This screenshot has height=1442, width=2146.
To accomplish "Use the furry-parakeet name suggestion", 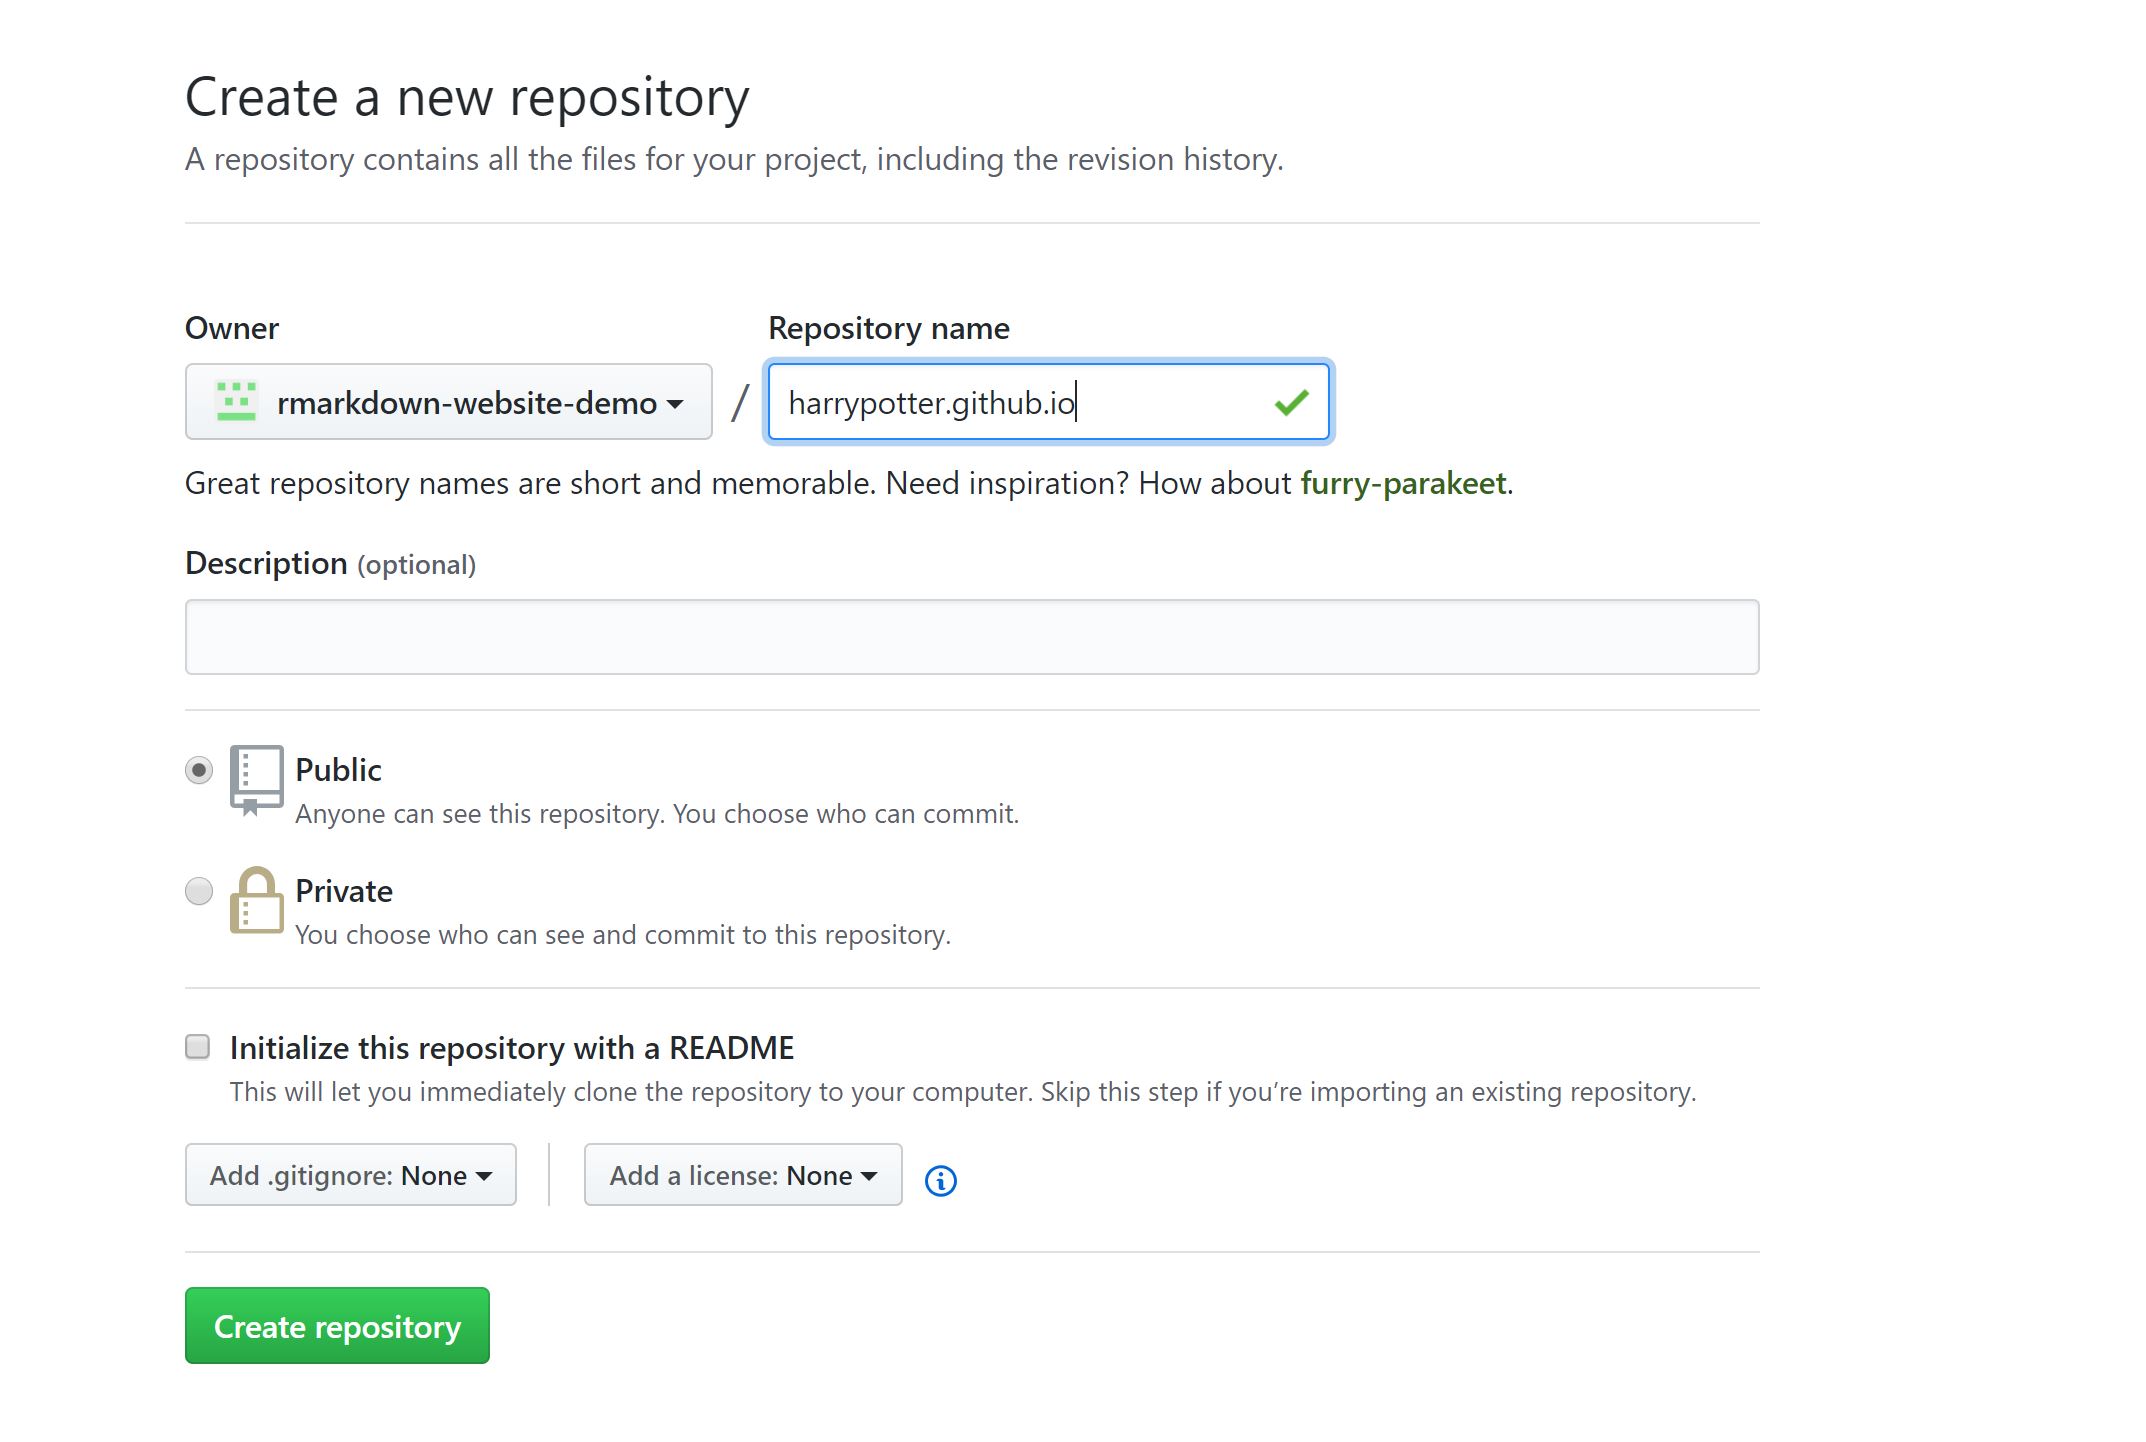I will pos(1403,484).
